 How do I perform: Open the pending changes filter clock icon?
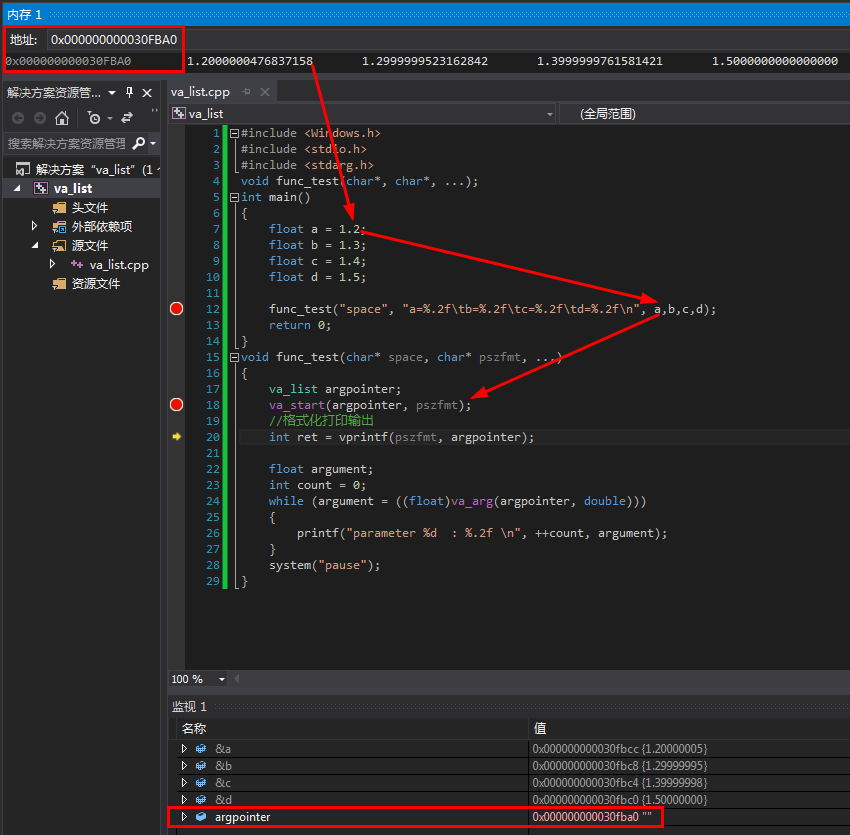[x=94, y=118]
